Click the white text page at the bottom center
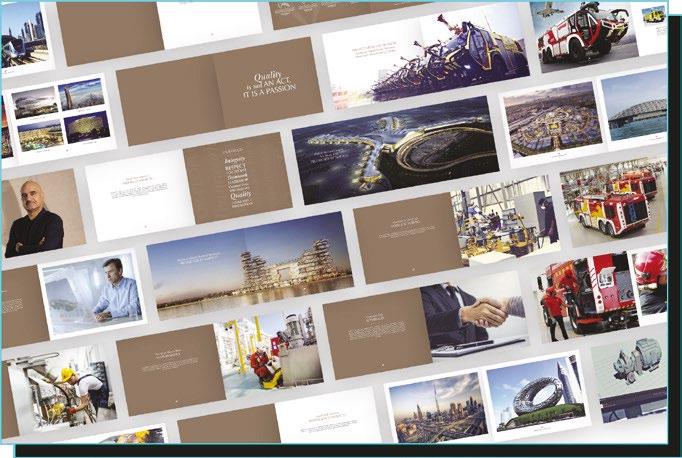The width and height of the screenshot is (682, 458). click(x=328, y=415)
